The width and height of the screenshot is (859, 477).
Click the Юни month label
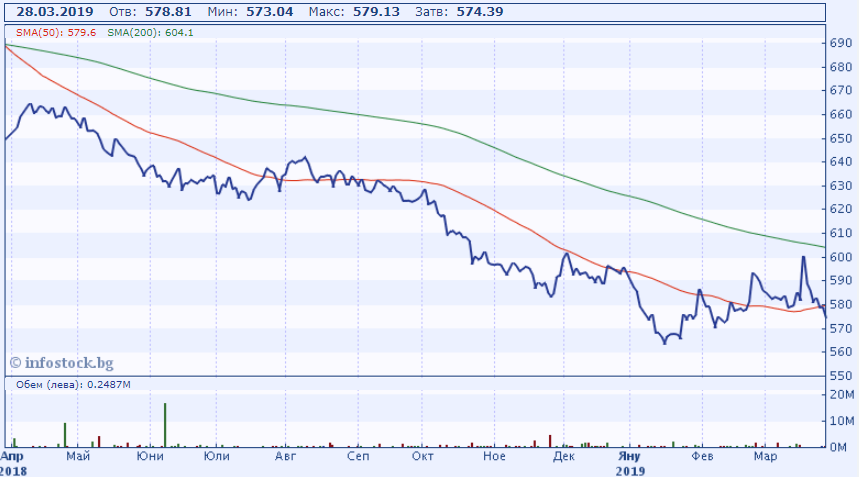[150, 456]
